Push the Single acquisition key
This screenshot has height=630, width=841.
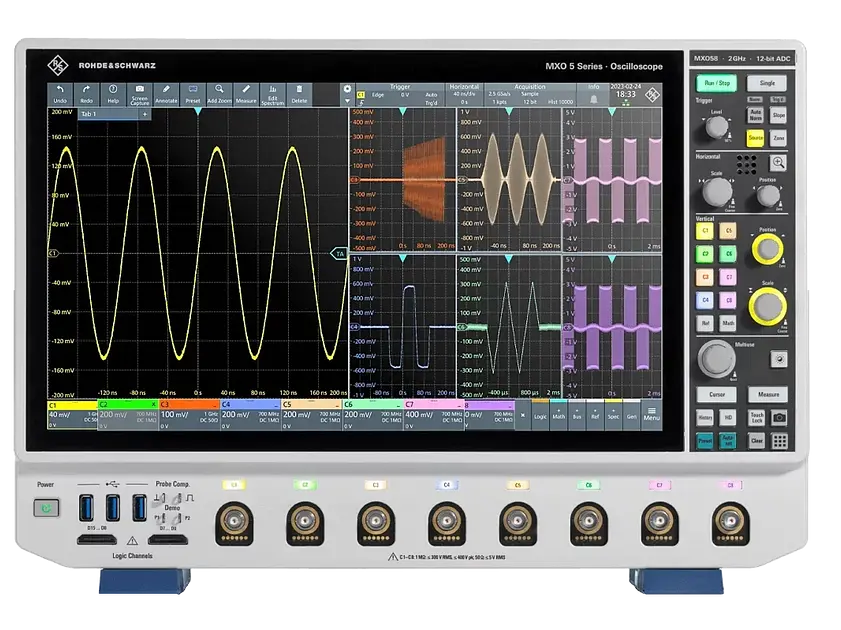click(767, 83)
